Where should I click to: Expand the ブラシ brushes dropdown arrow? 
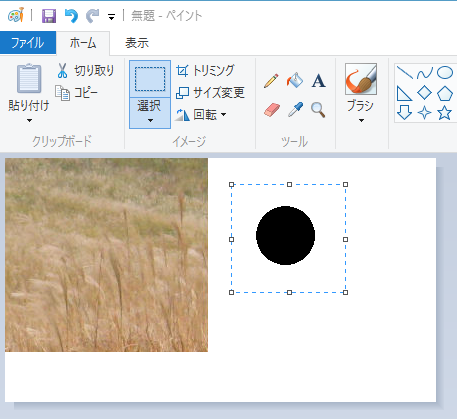tap(361, 120)
